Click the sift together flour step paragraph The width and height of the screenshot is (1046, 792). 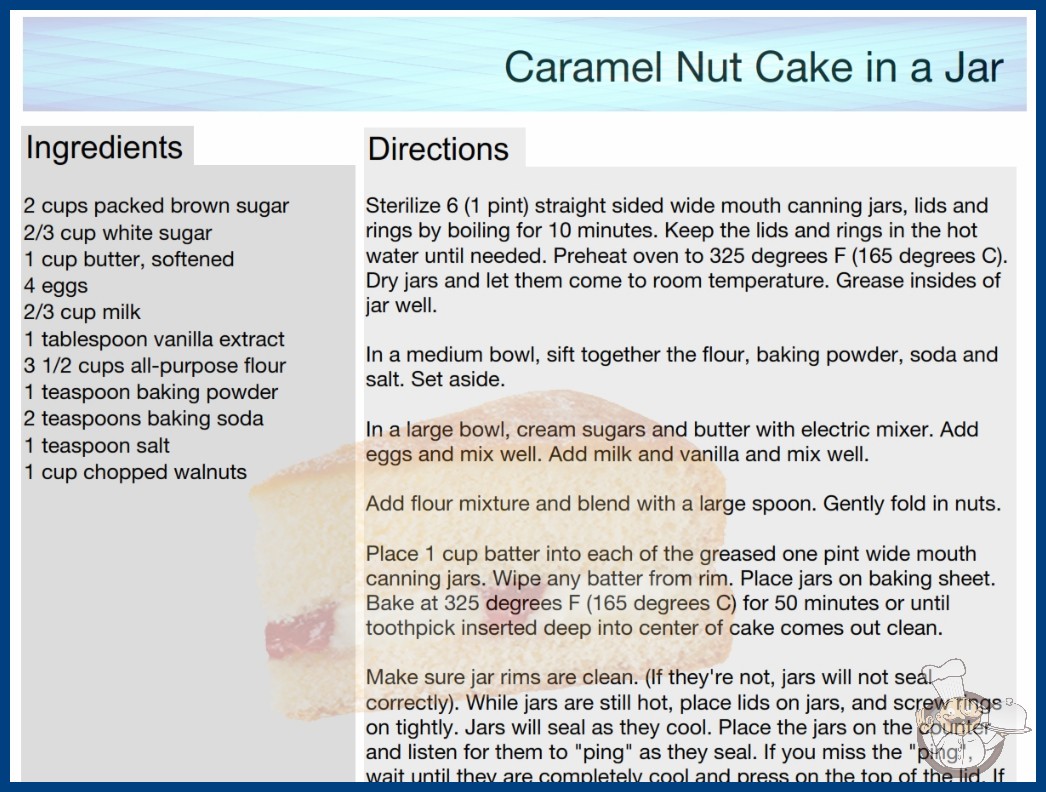[682, 367]
